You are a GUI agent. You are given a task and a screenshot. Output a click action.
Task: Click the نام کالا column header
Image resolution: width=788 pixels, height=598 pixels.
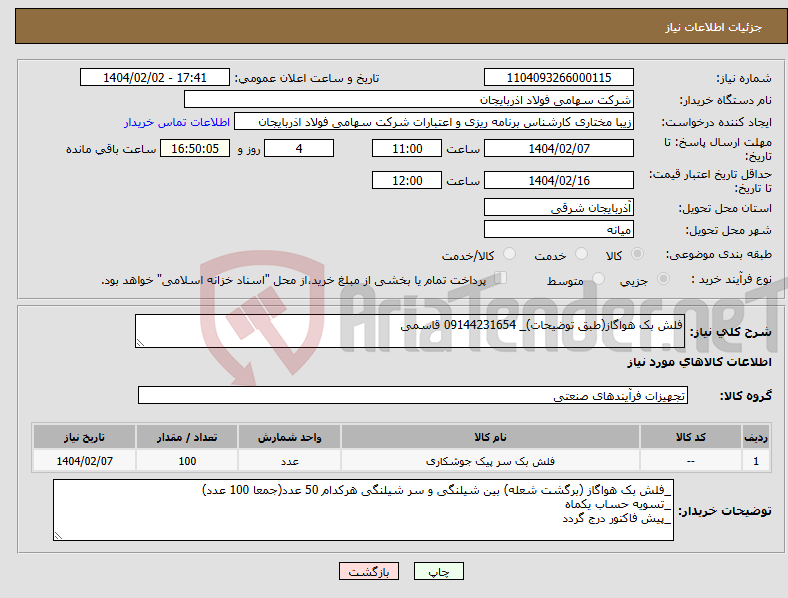point(490,437)
